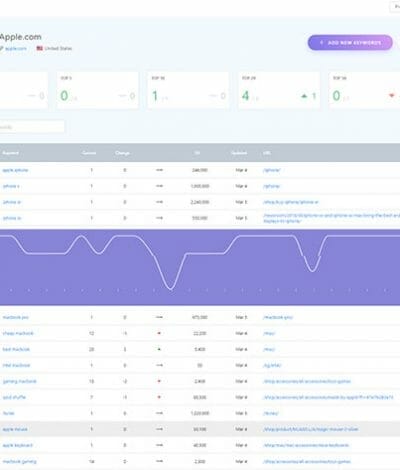This screenshot has height=470, width=400.
Task: Click trend arrow icon in macbook gaming row
Action: pyautogui.click(x=159, y=462)
